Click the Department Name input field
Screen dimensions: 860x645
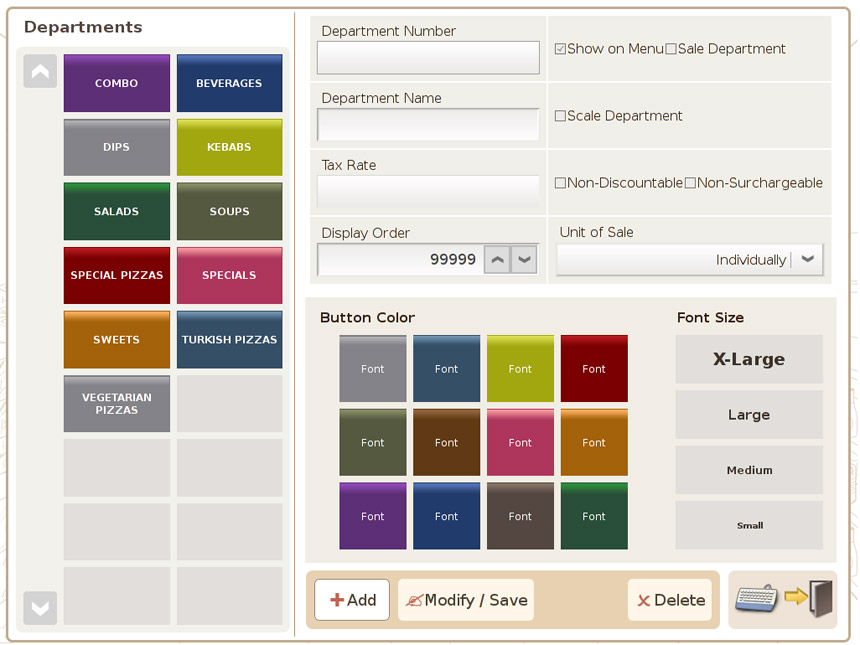(428, 125)
